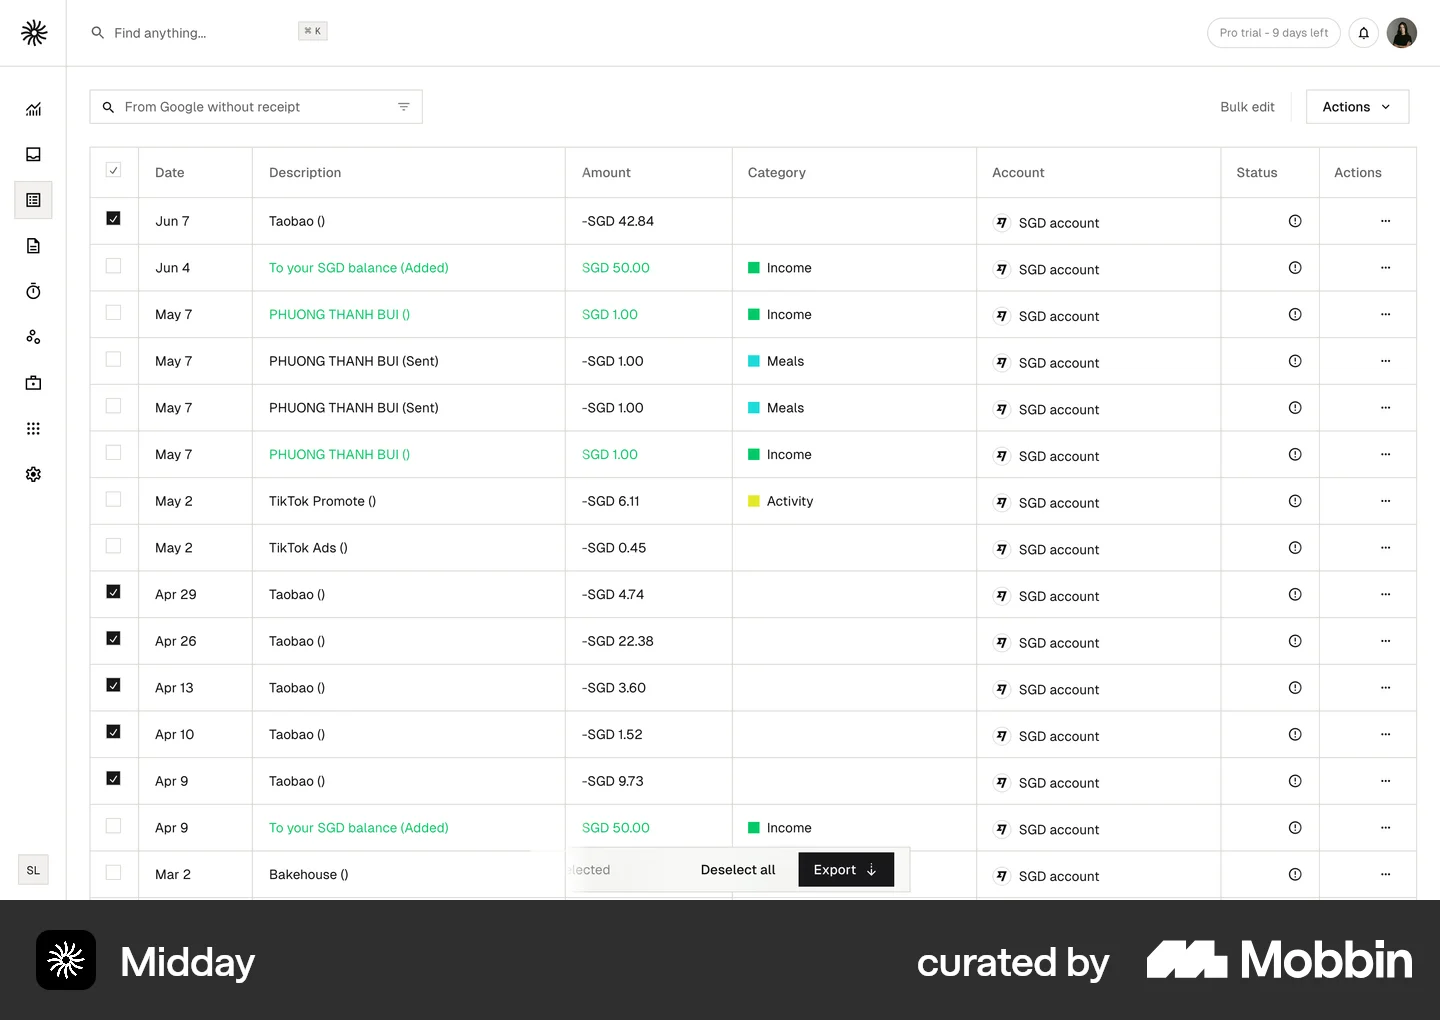
Task: Toggle the select-all checkbox in table header
Action: click(114, 170)
